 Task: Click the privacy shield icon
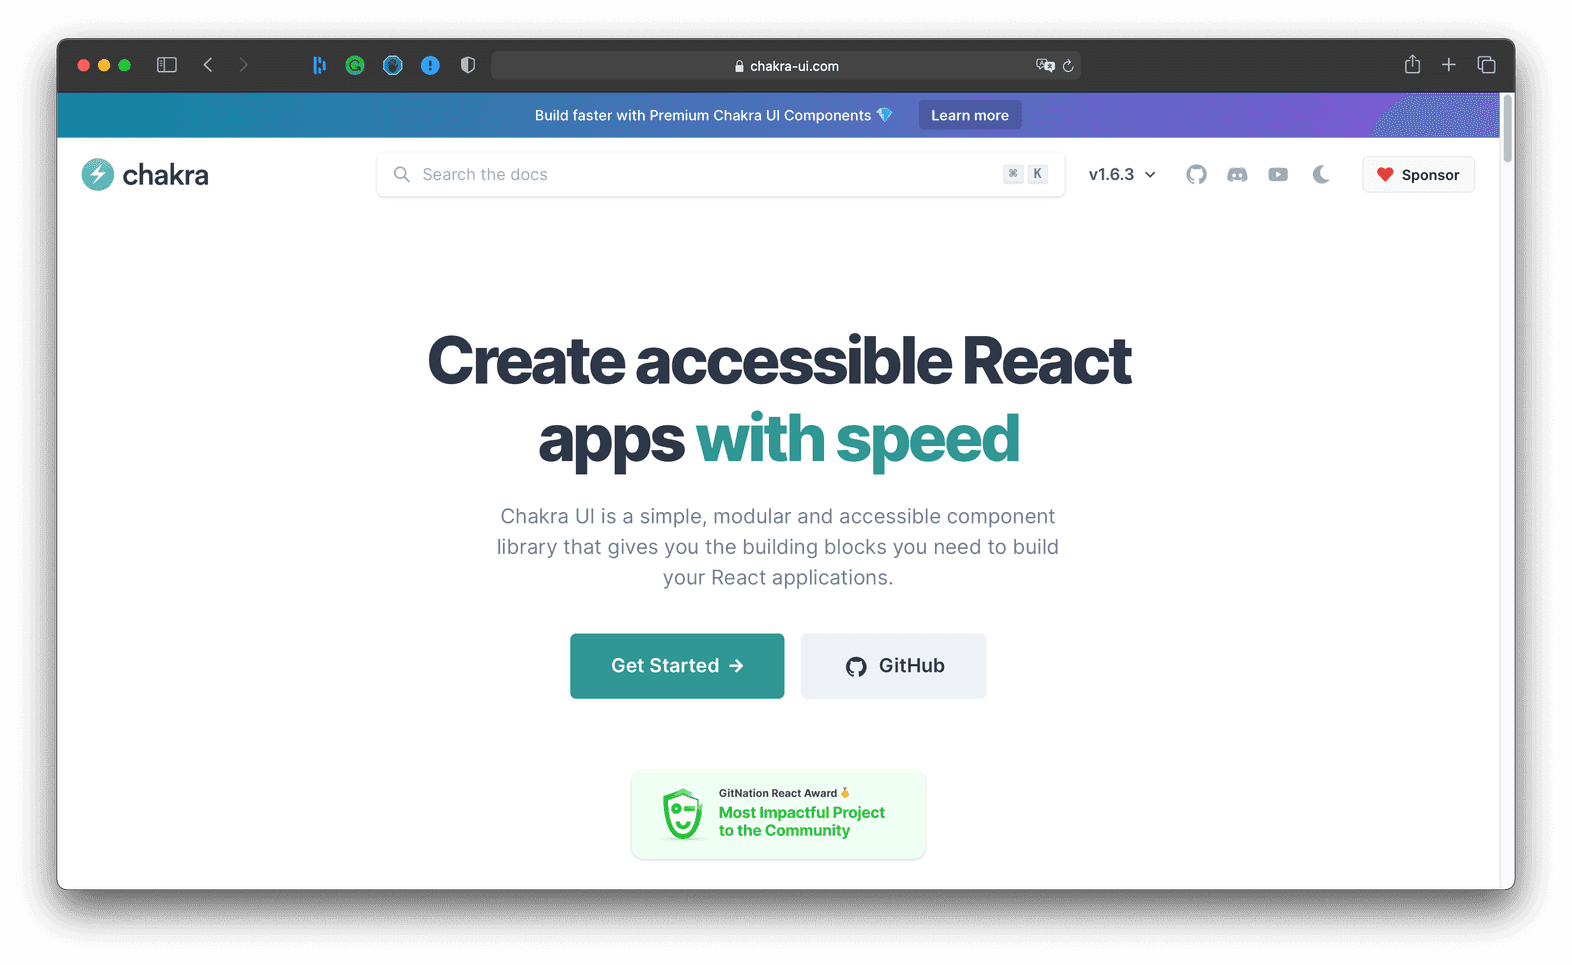(x=467, y=65)
